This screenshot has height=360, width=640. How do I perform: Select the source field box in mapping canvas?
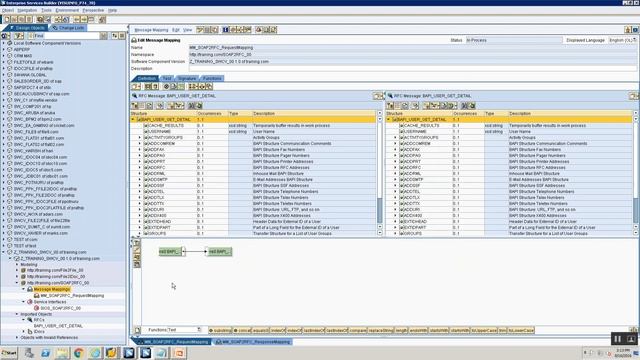click(170, 251)
